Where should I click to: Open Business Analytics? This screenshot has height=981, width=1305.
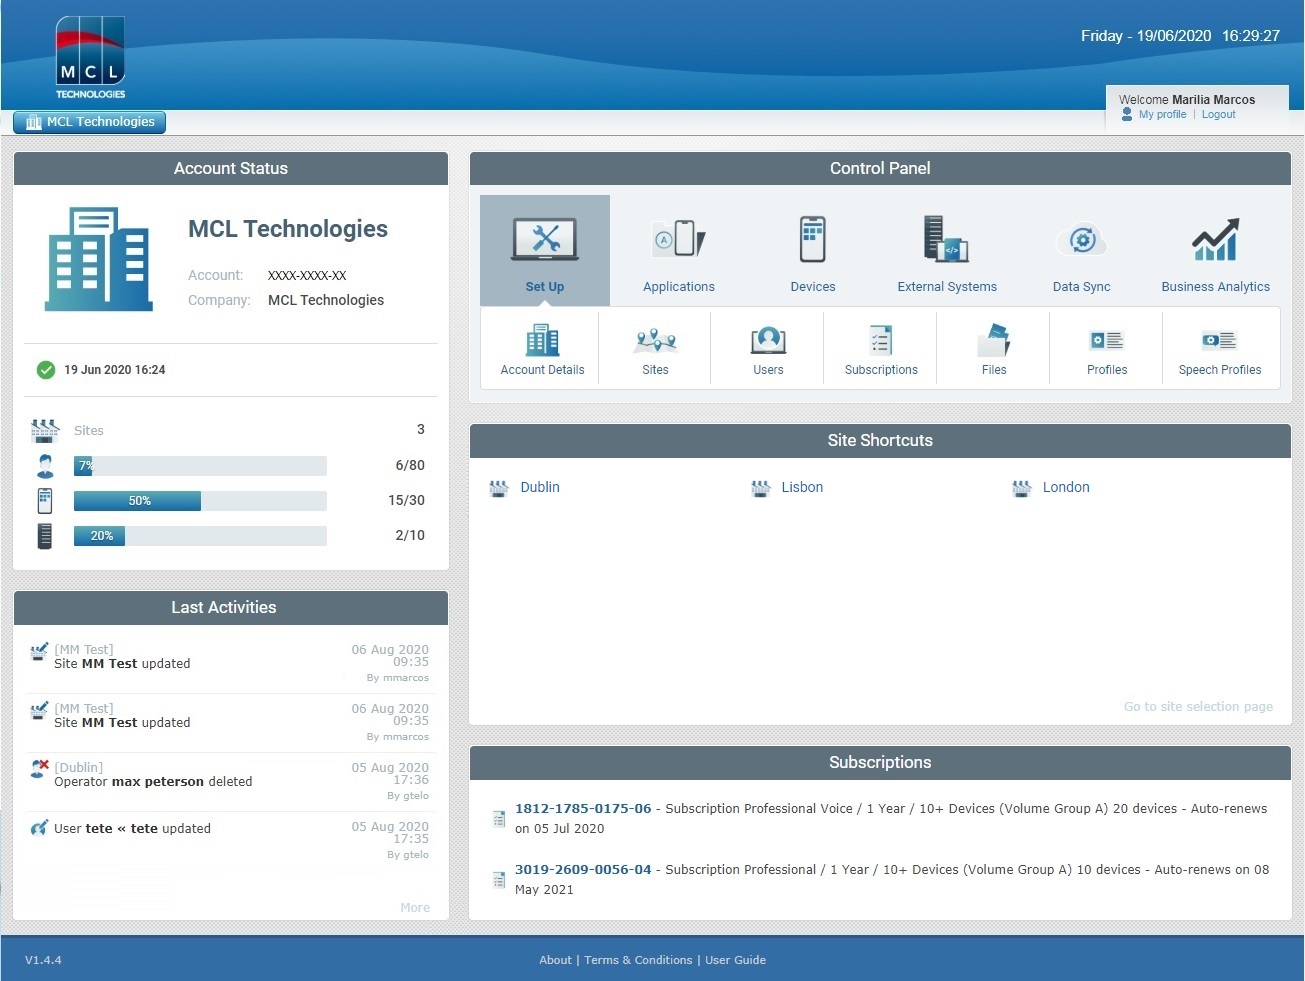1215,250
